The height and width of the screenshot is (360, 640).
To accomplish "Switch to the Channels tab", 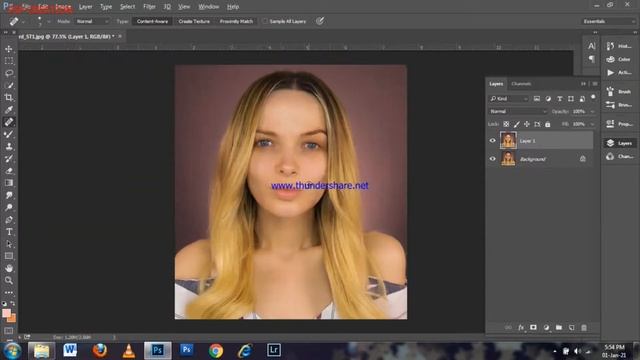I will click(x=521, y=84).
